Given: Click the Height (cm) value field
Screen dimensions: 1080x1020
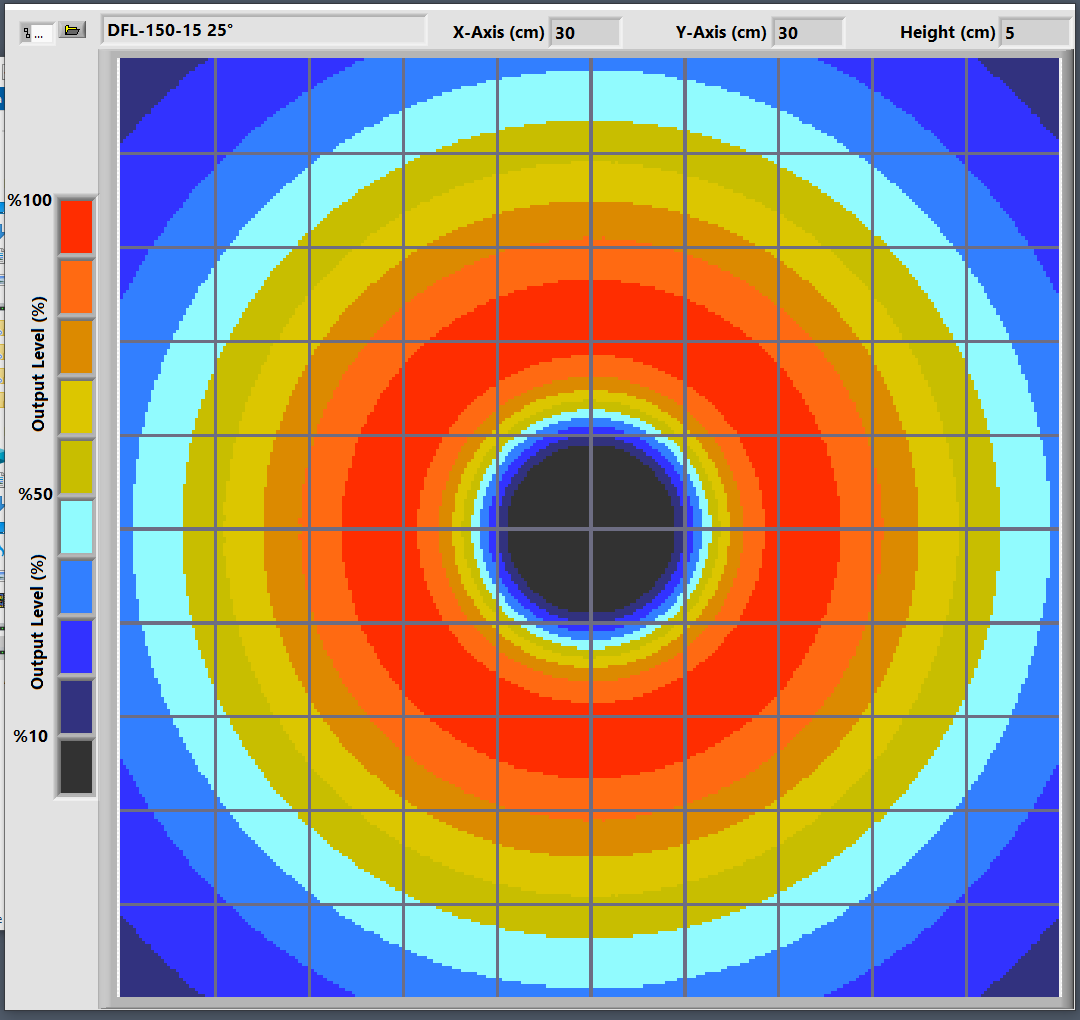Looking at the screenshot, I should coord(1035,33).
